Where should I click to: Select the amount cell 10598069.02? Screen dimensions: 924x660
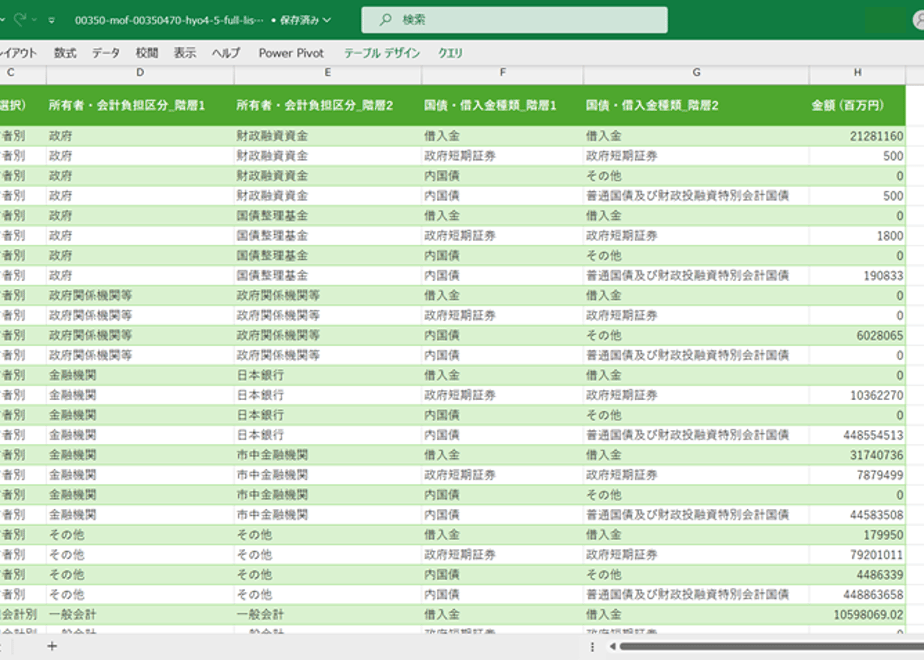point(857,615)
